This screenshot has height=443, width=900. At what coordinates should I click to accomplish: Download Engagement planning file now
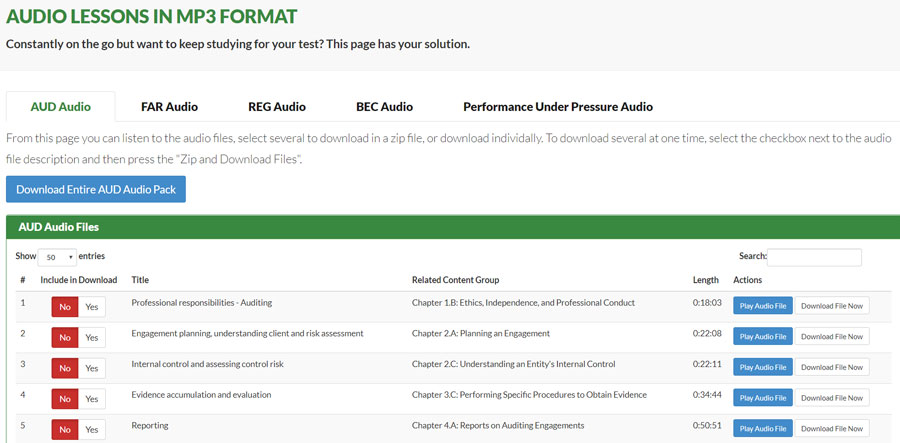click(832, 337)
